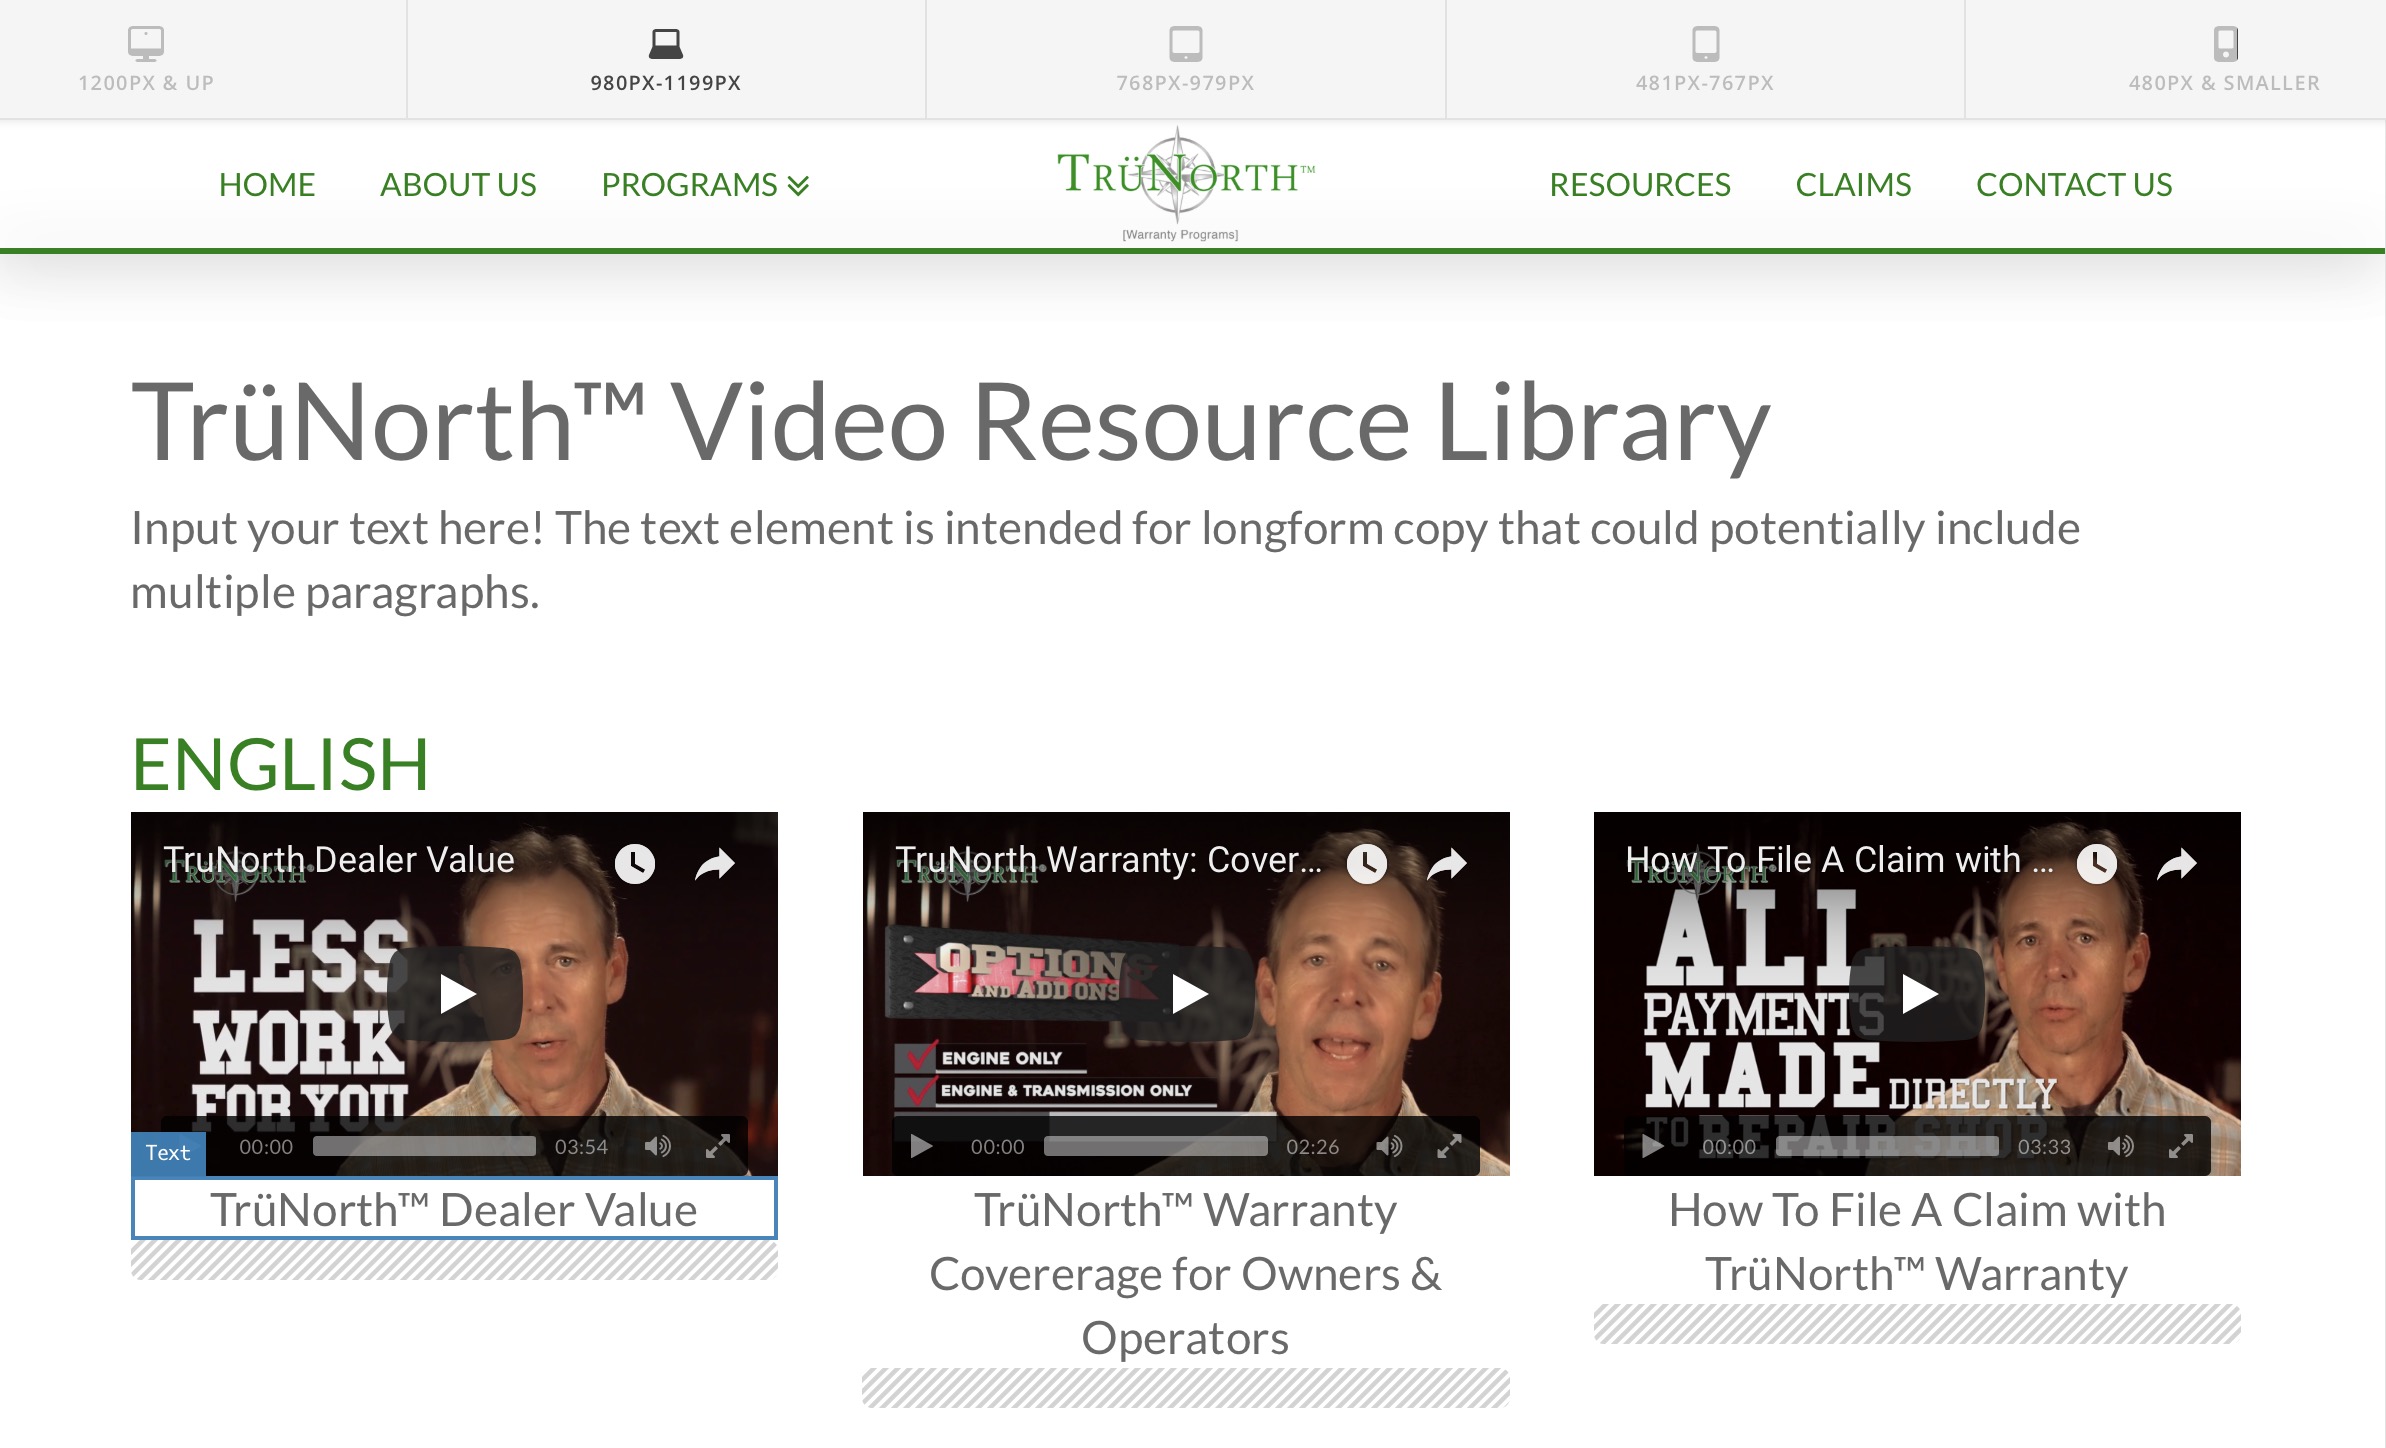Share the How To File A Claim video

click(x=2177, y=863)
